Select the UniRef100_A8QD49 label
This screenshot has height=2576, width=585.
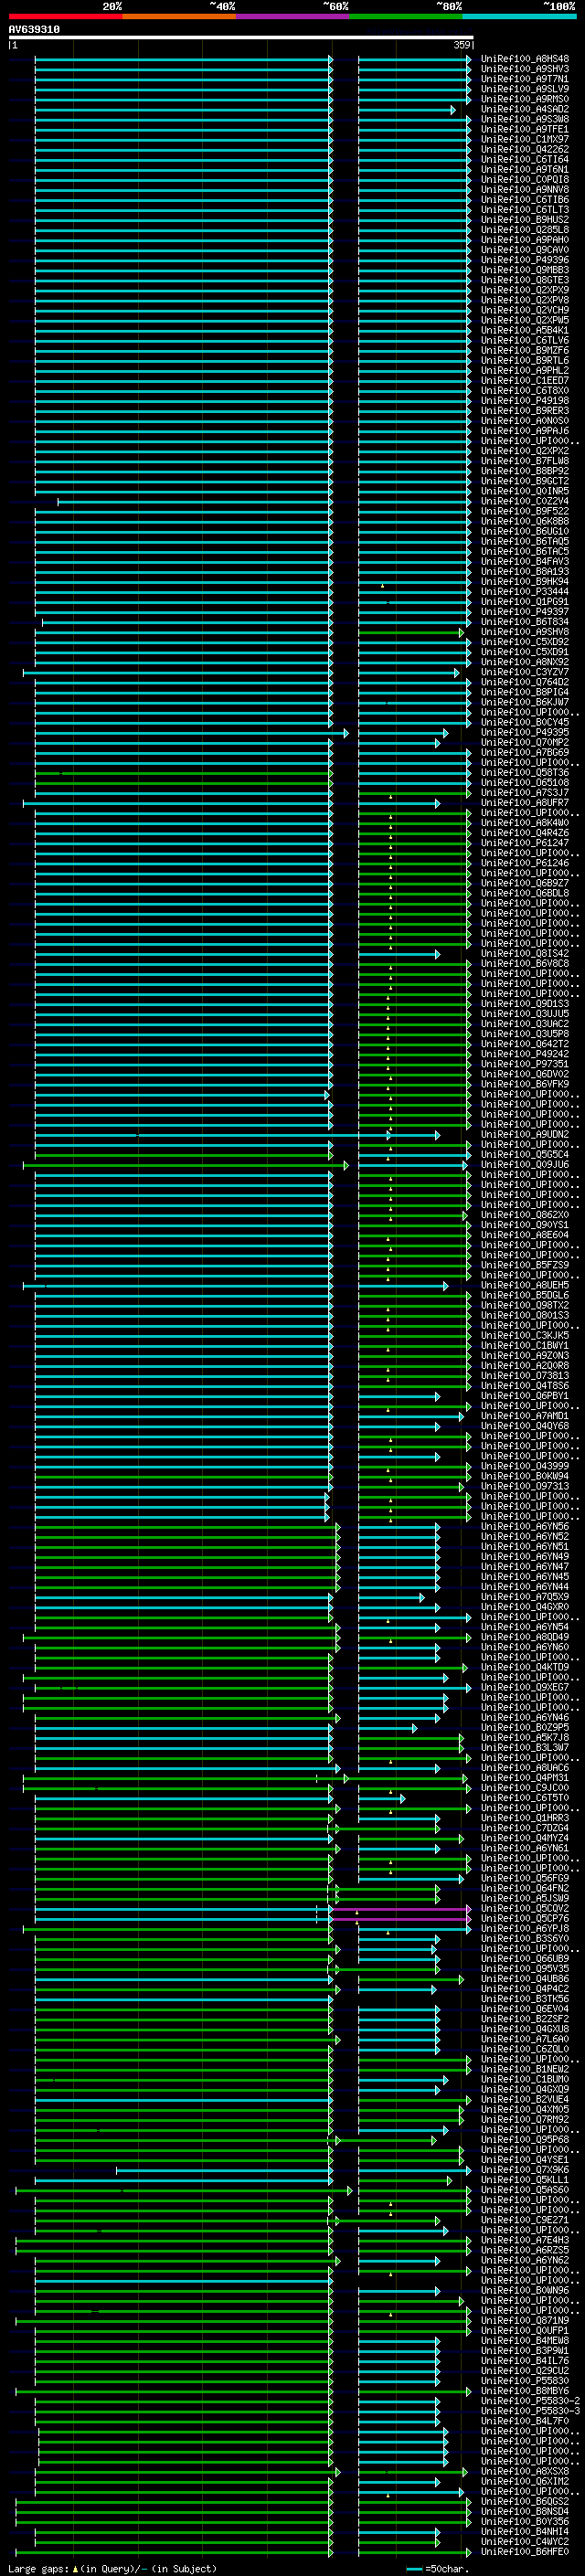pyautogui.click(x=525, y=1637)
